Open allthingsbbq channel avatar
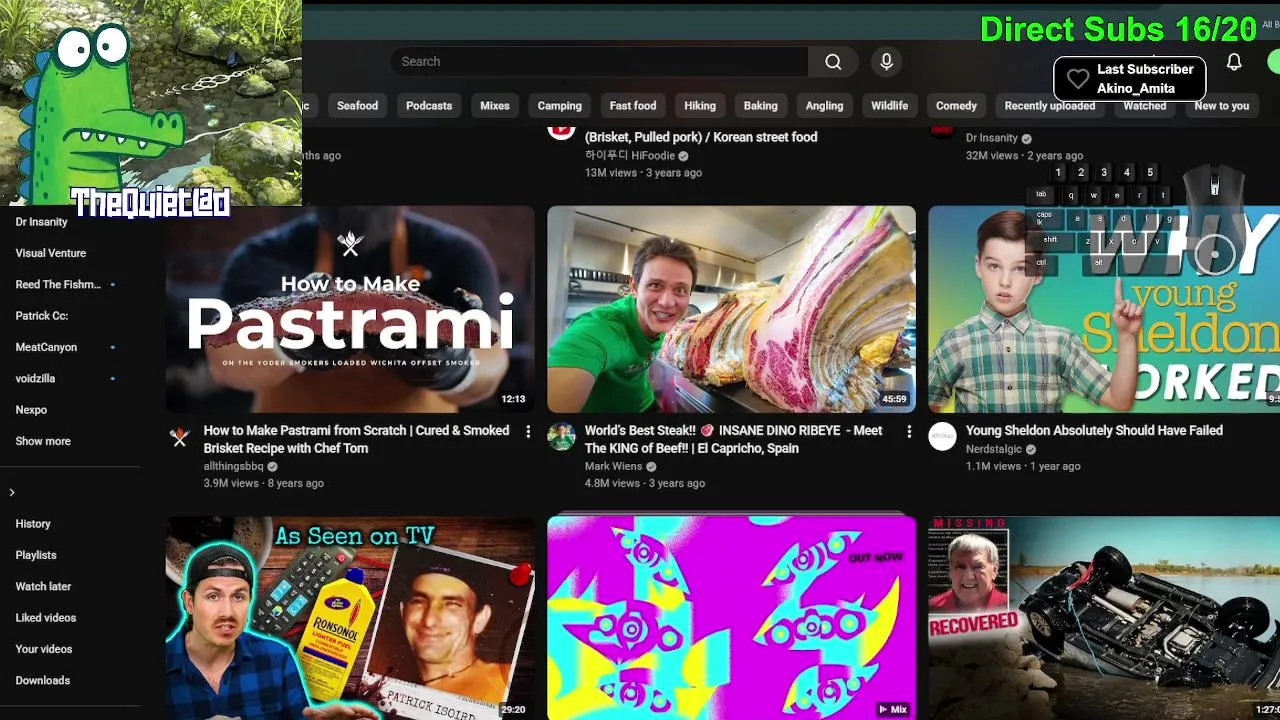Screen dimensions: 1280x720 180,436
